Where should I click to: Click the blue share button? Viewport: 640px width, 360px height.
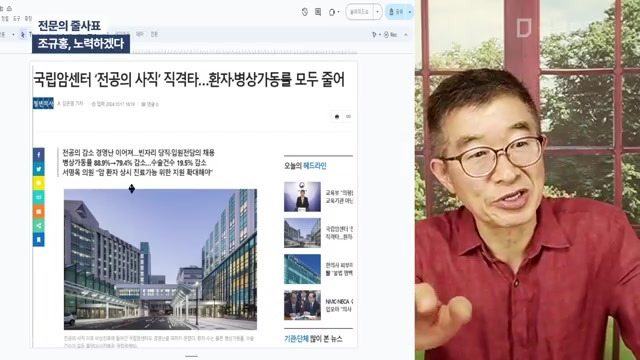396,12
